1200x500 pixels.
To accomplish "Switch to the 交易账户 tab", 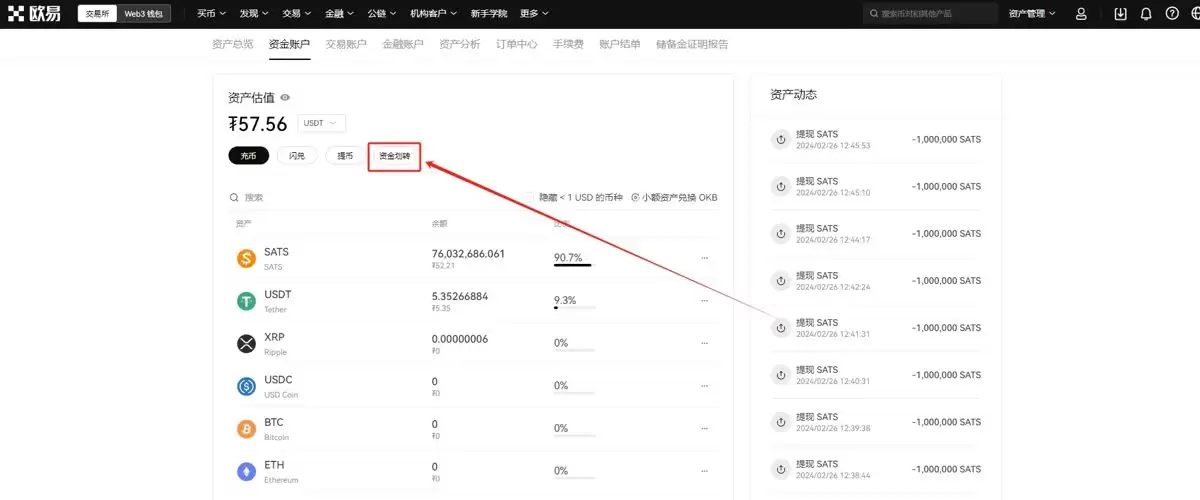I will (x=346, y=44).
